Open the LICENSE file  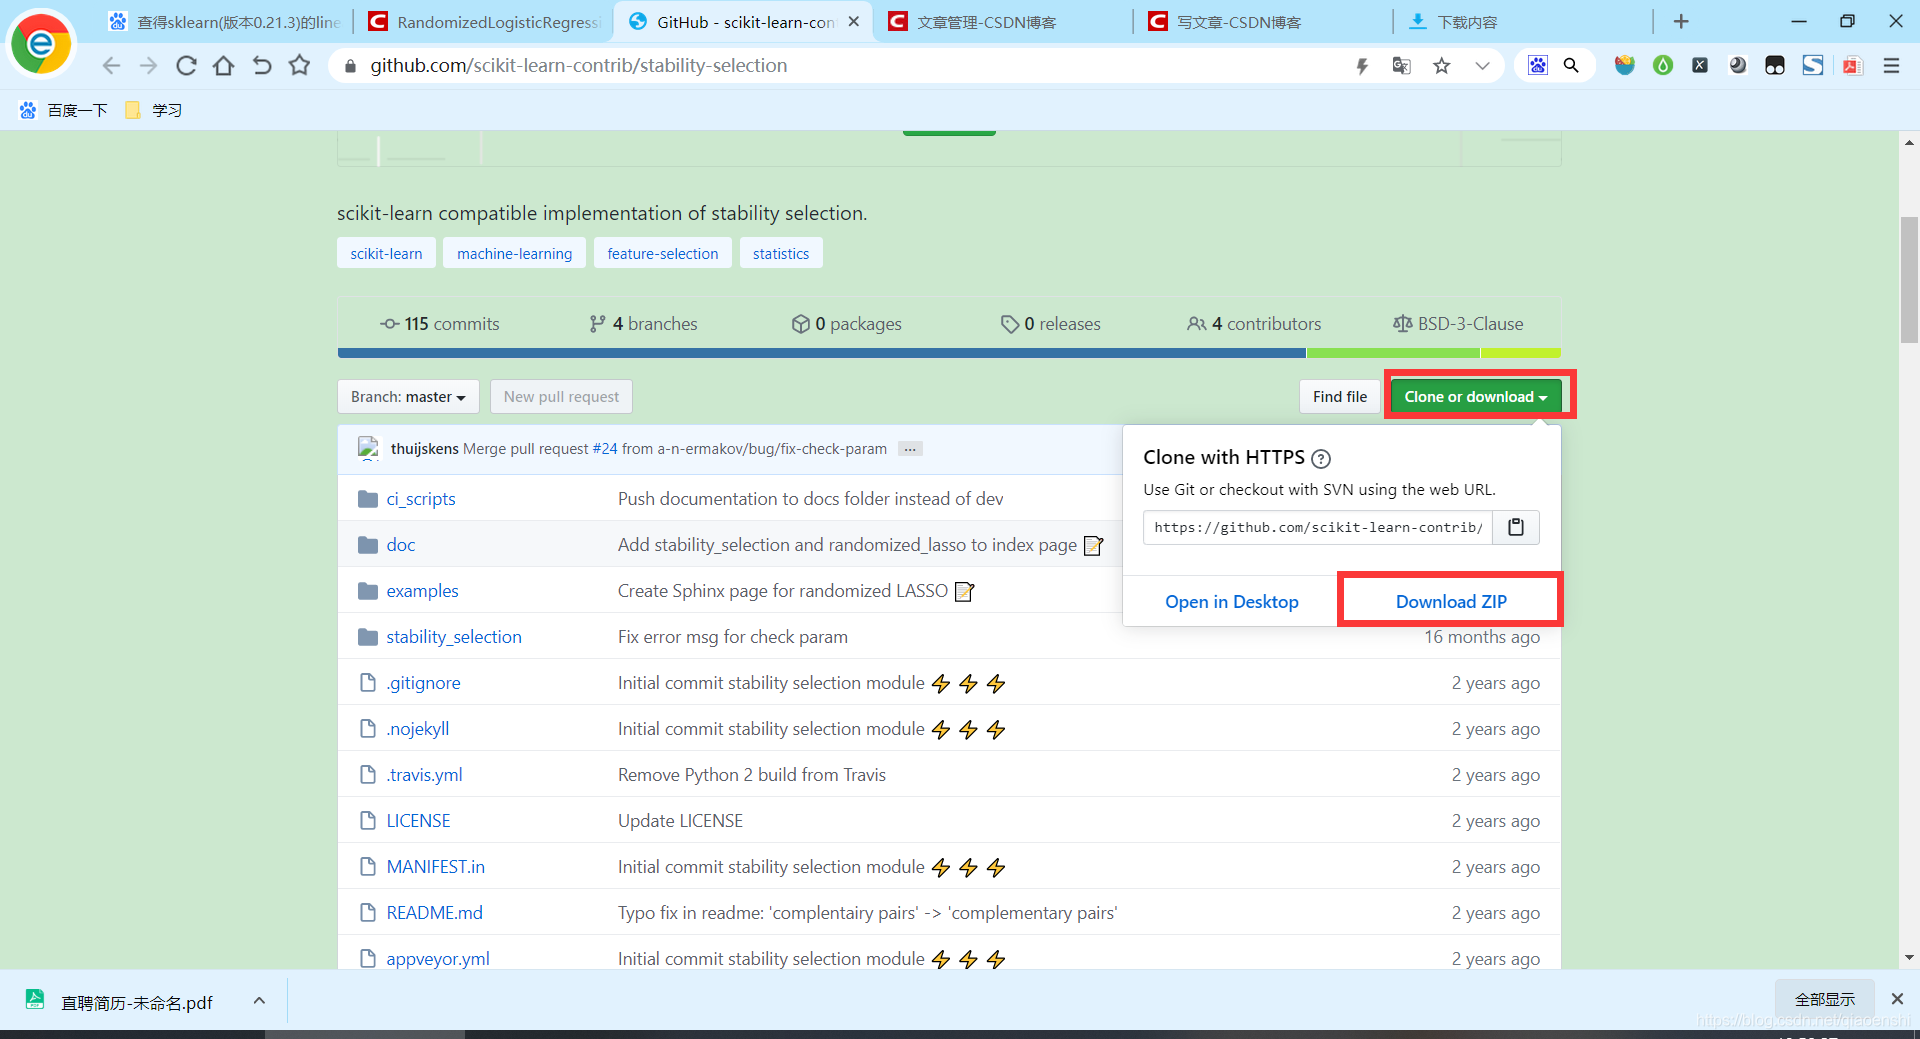(419, 821)
